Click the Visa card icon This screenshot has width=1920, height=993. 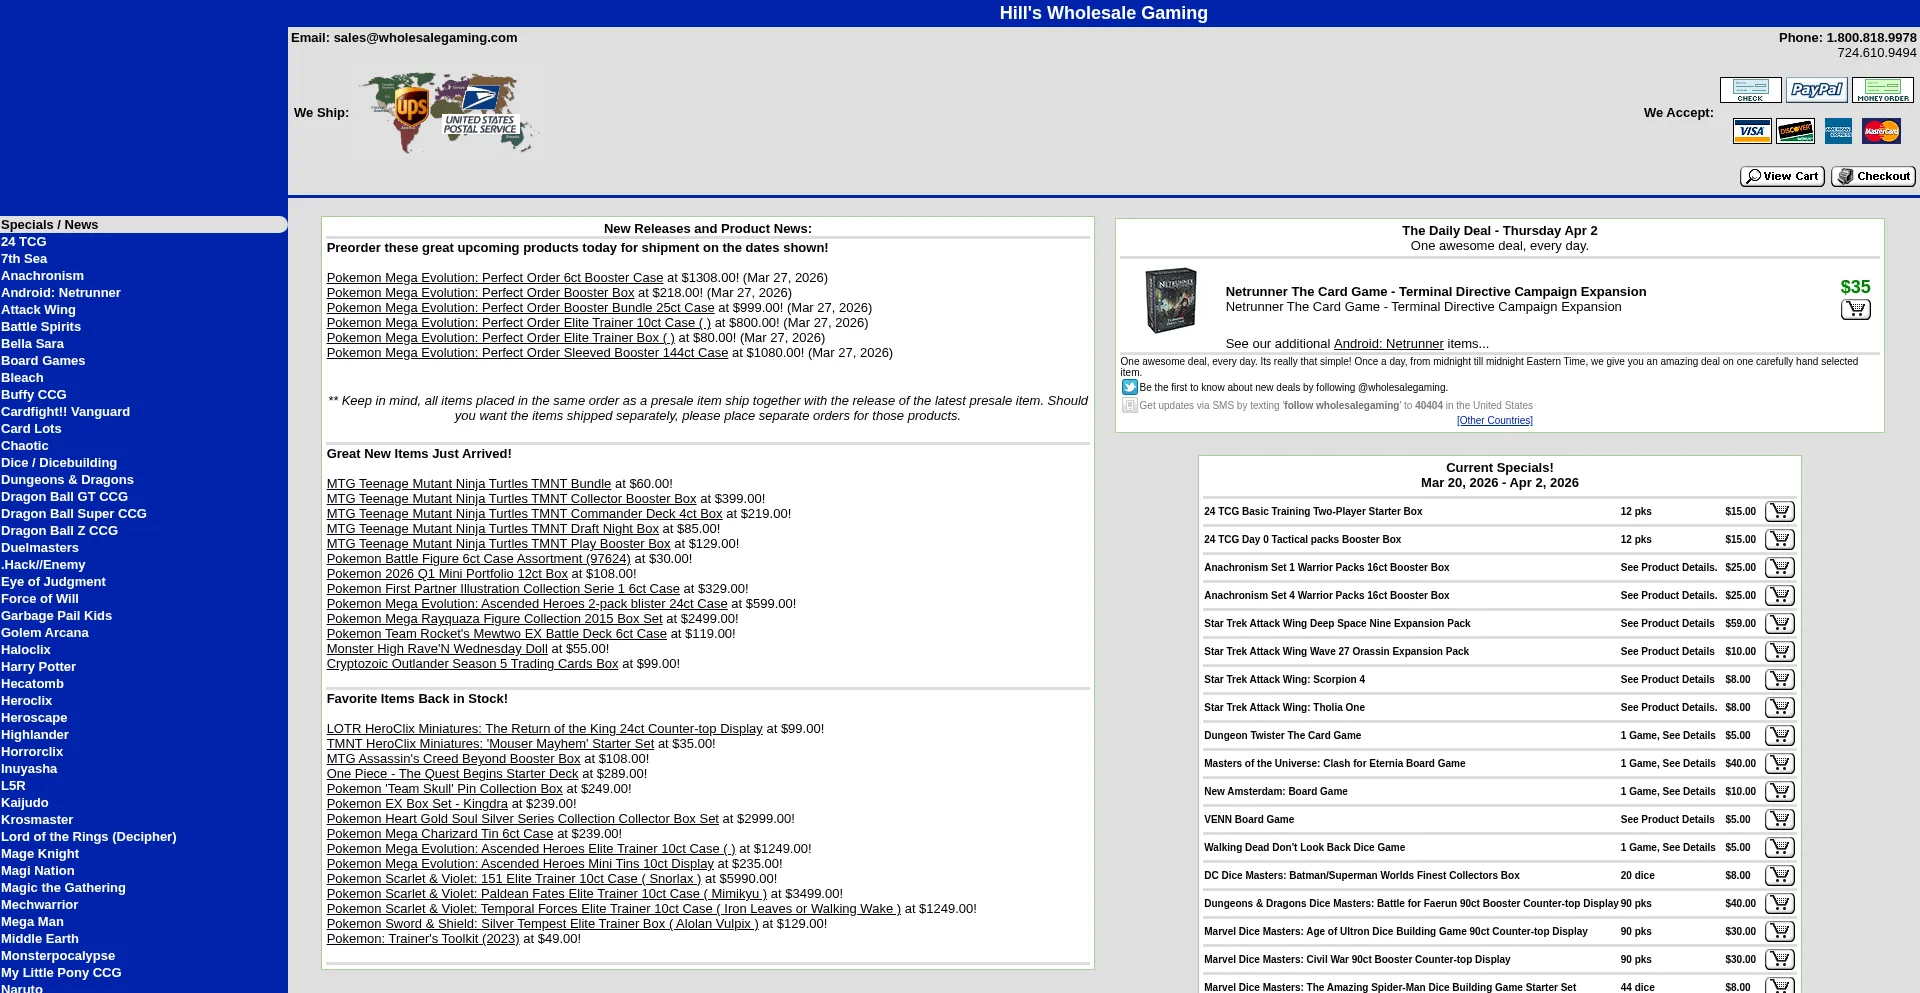point(1752,131)
